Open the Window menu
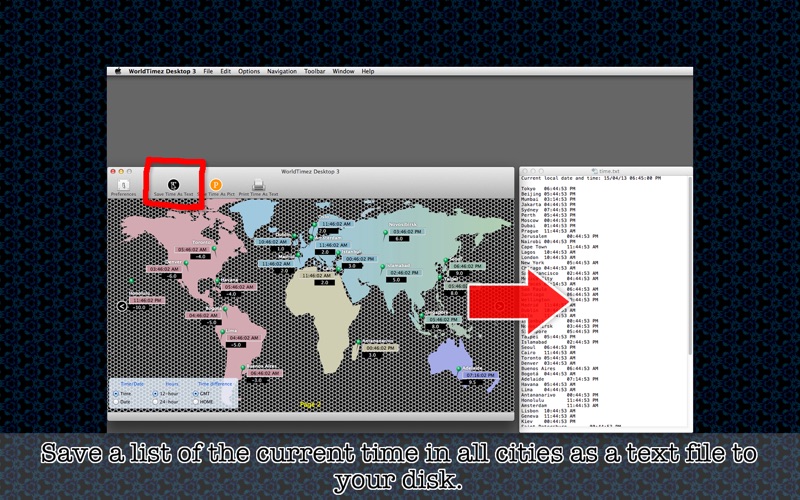The height and width of the screenshot is (500, 800). (343, 71)
